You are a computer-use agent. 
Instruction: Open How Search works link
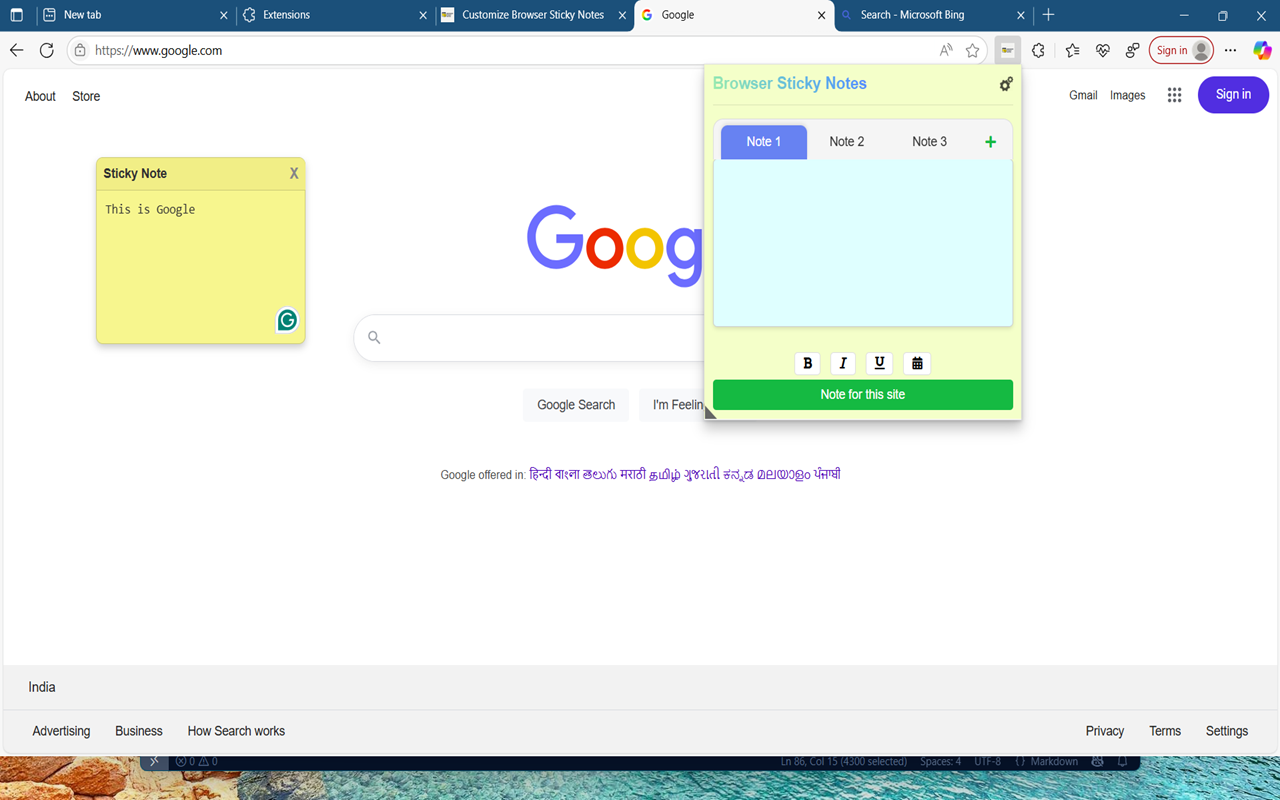tap(236, 731)
